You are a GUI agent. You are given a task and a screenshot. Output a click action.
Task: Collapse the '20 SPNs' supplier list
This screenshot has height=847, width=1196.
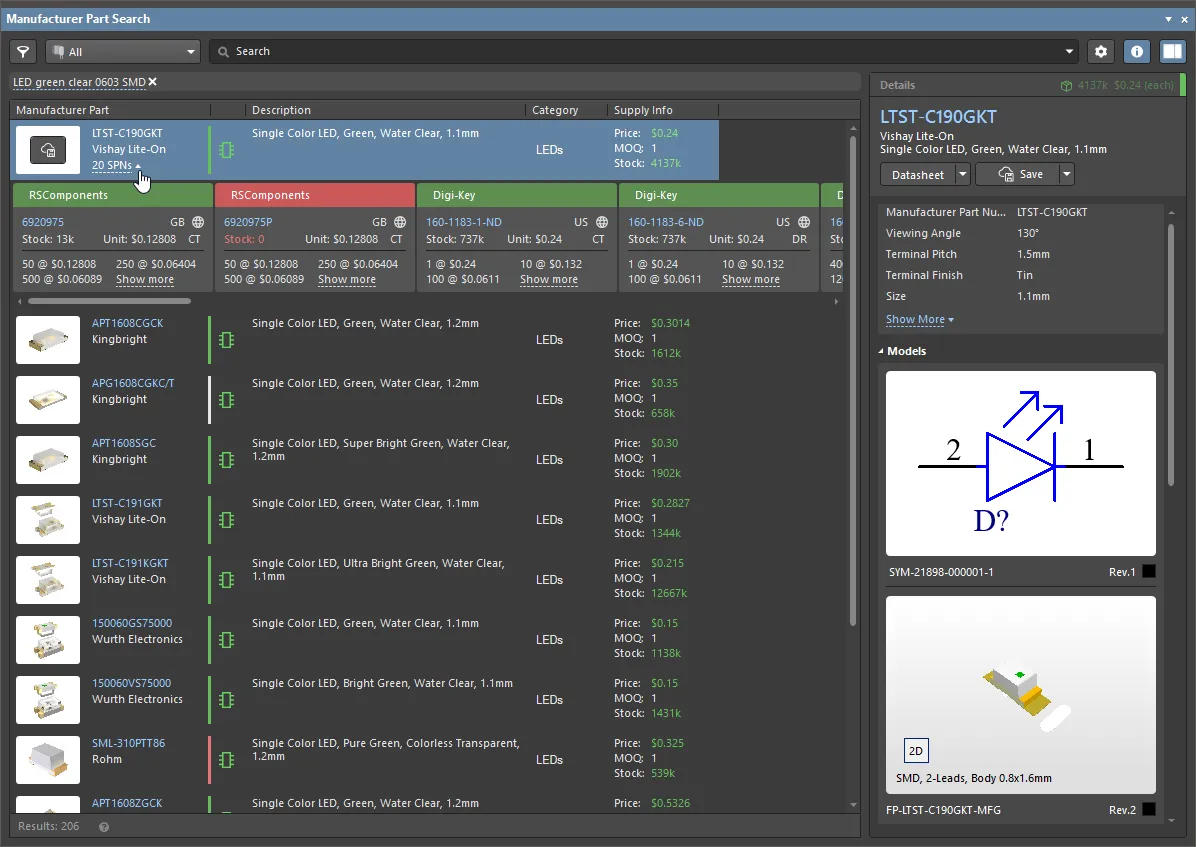pos(117,166)
